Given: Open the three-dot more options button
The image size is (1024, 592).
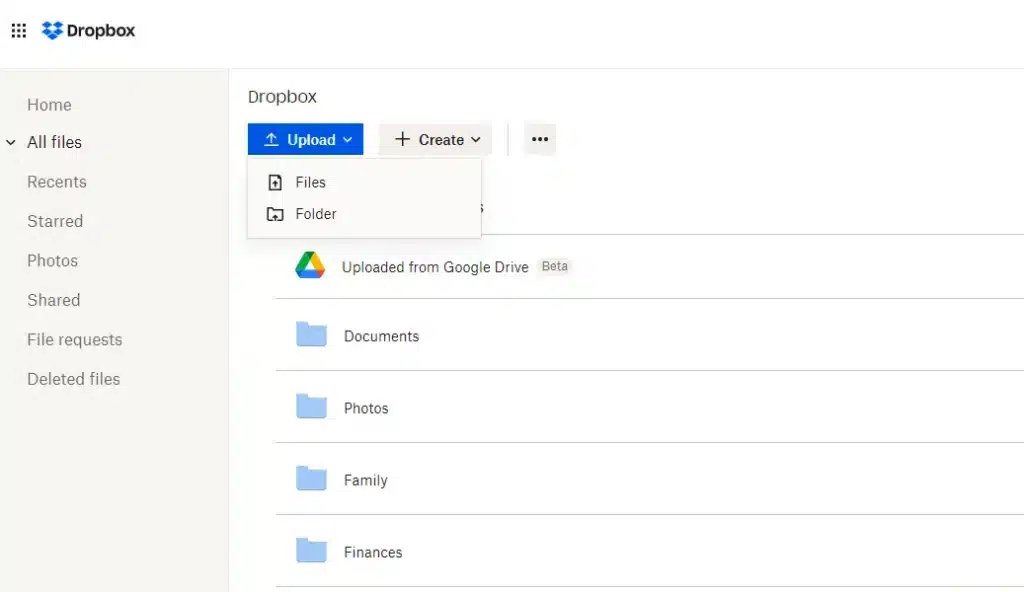Looking at the screenshot, I should pos(540,139).
